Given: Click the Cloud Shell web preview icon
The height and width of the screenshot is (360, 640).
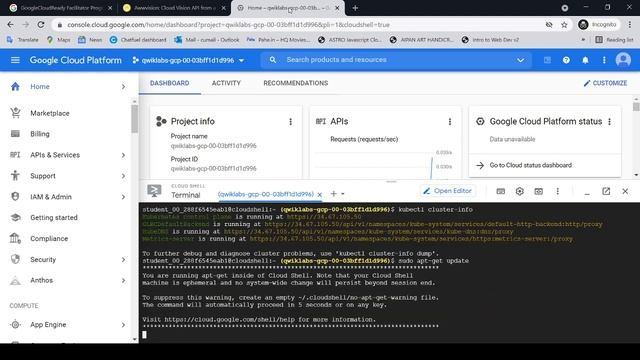Looking at the screenshot, I should coord(539,191).
